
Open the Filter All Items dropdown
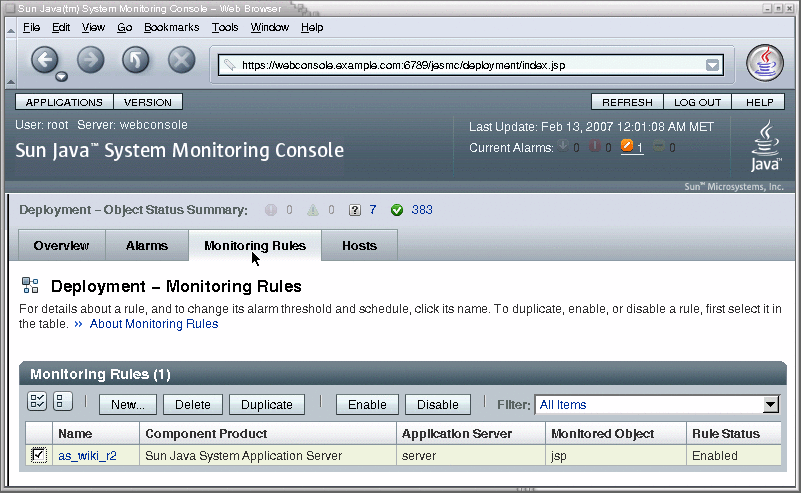pyautogui.click(x=657, y=405)
